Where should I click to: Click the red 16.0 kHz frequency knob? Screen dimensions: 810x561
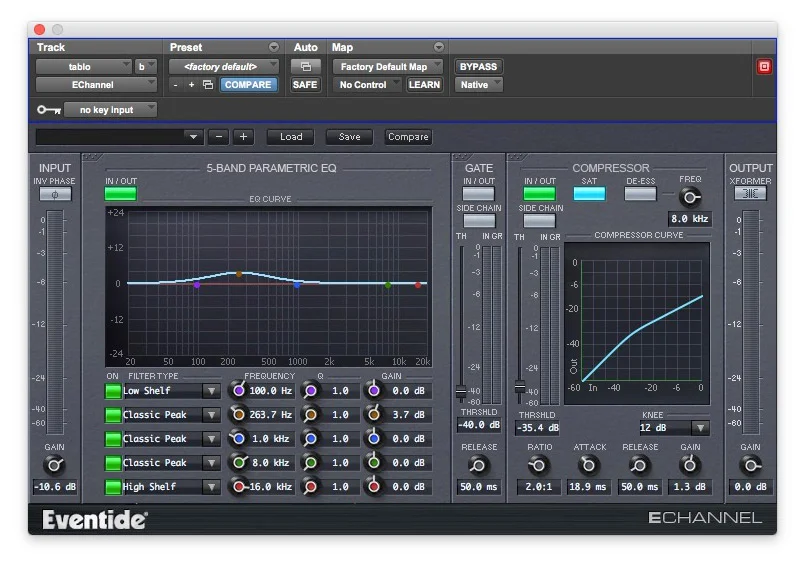238,487
